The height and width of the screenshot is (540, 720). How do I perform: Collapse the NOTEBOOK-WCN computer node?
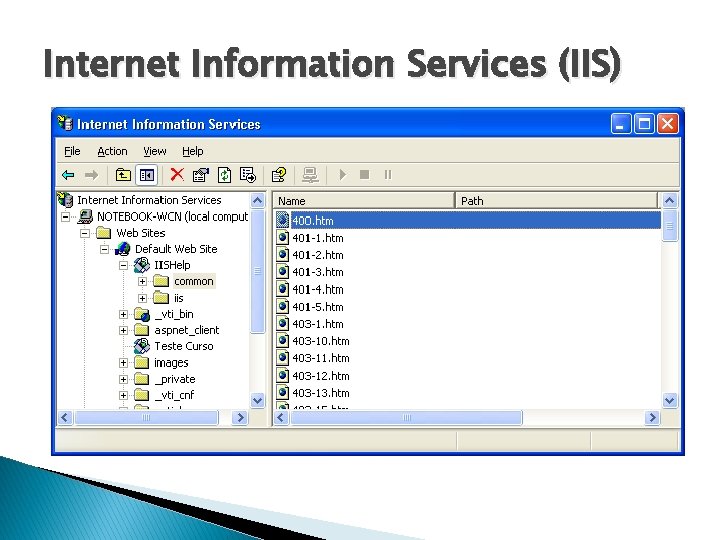(66, 217)
